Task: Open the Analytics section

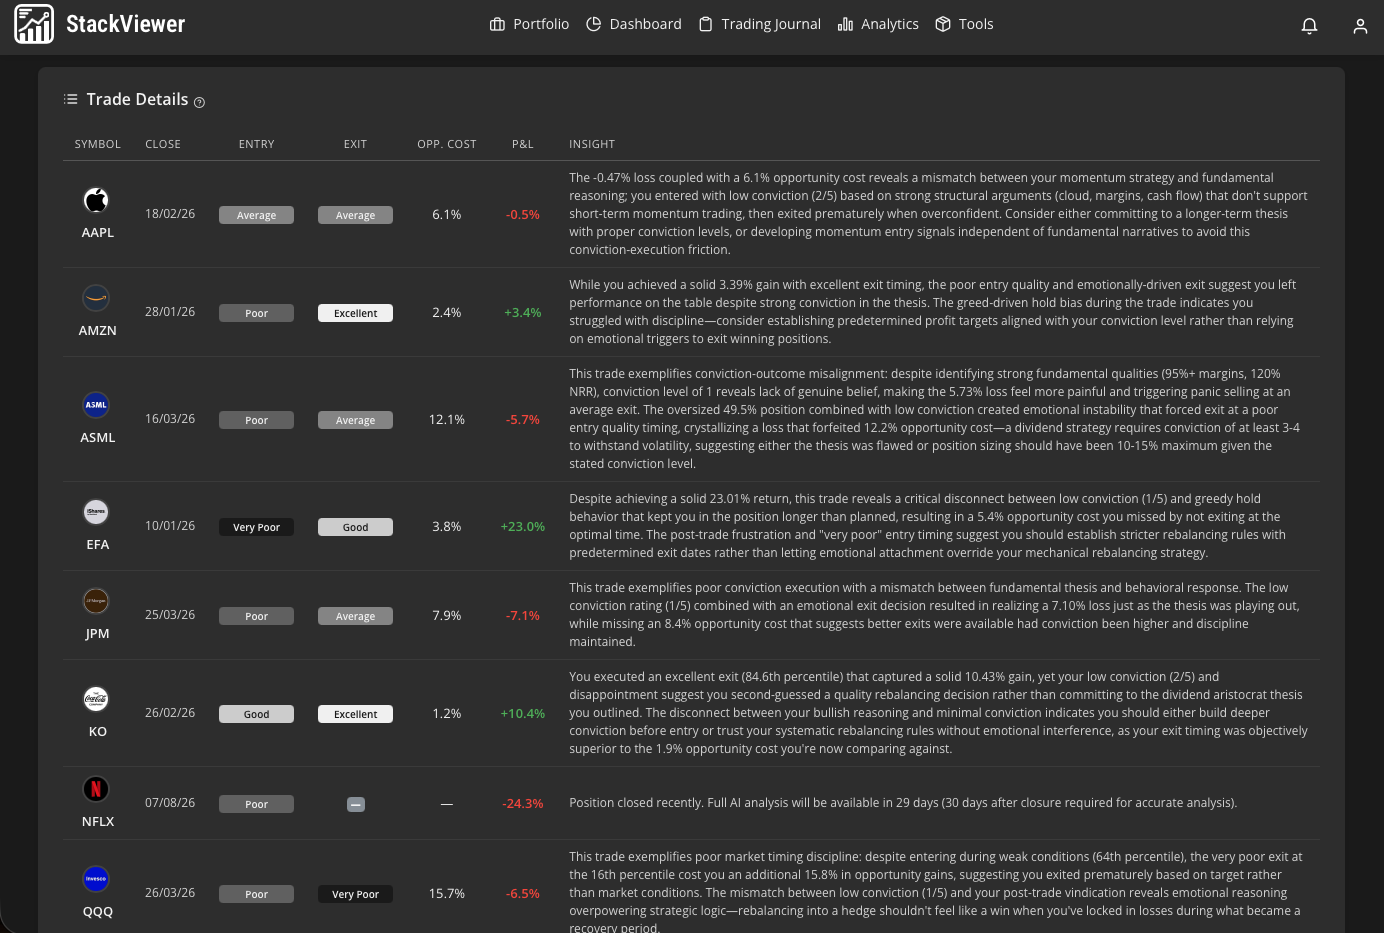Action: coord(878,24)
